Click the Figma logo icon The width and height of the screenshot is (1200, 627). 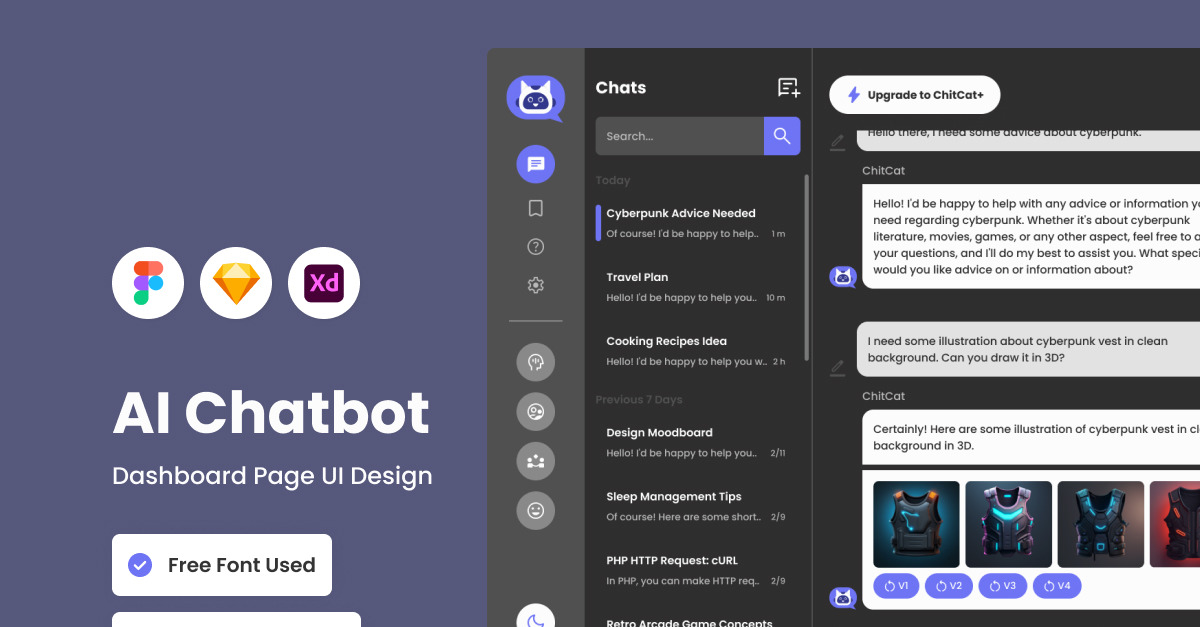148,283
